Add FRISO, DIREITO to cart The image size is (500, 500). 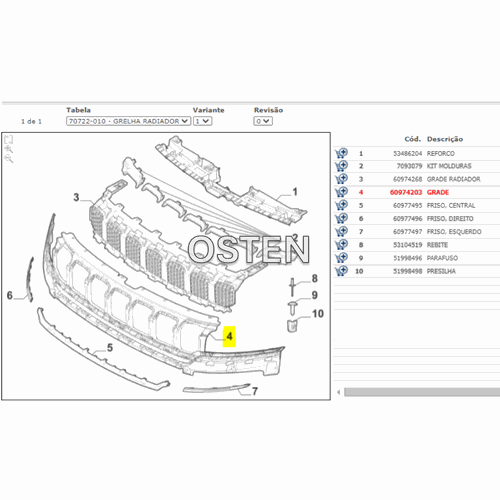341,218
